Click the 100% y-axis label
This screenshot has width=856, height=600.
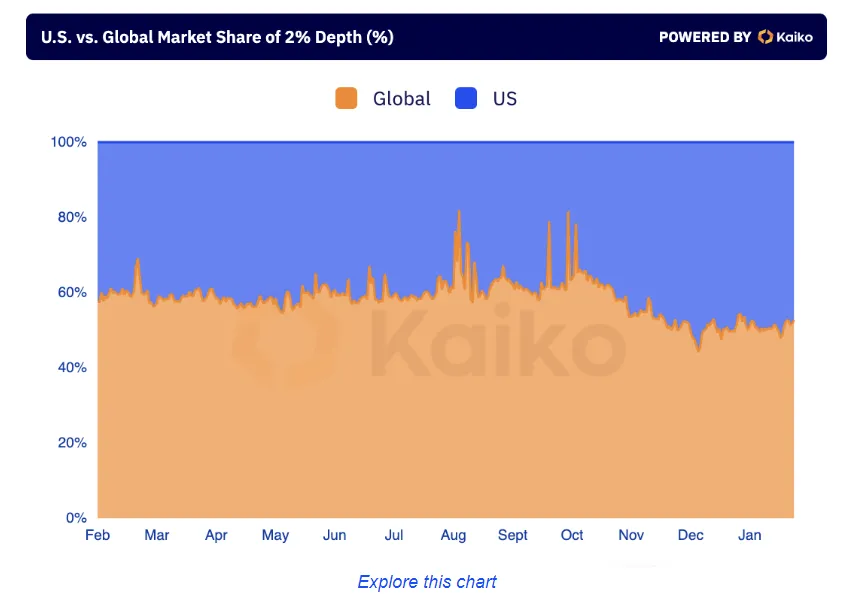point(69,142)
